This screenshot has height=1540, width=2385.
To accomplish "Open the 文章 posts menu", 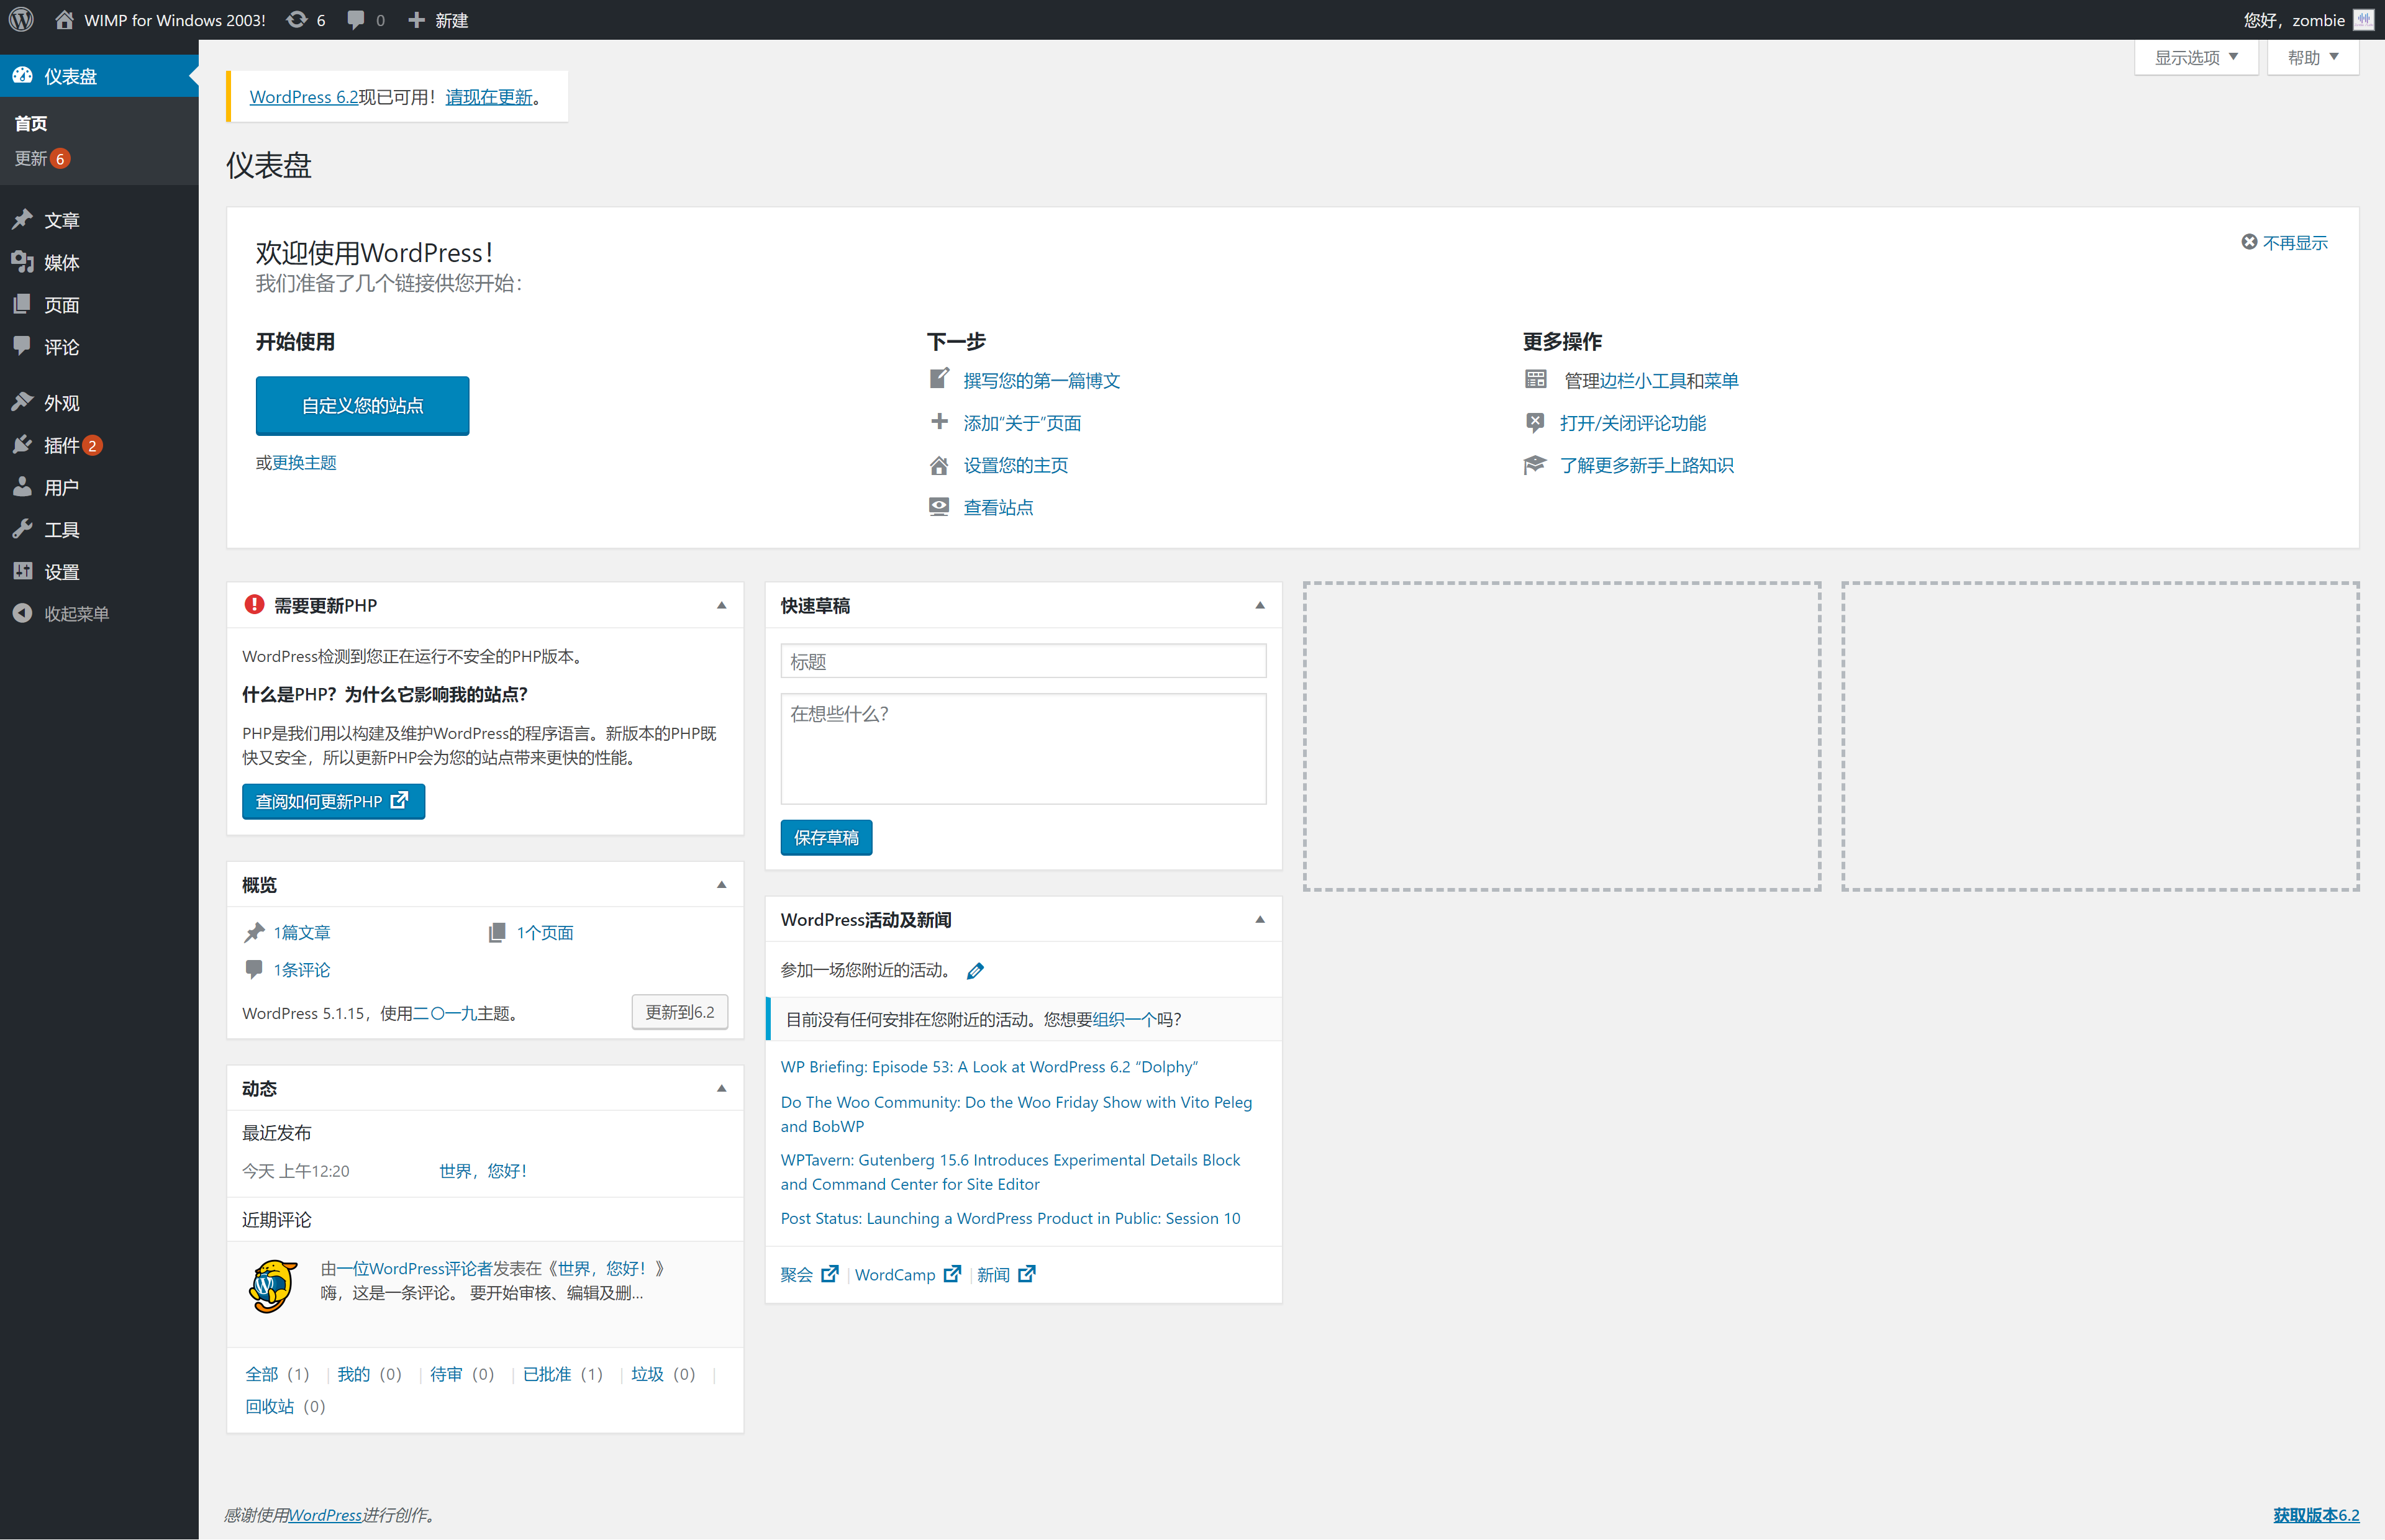I will pos(99,220).
